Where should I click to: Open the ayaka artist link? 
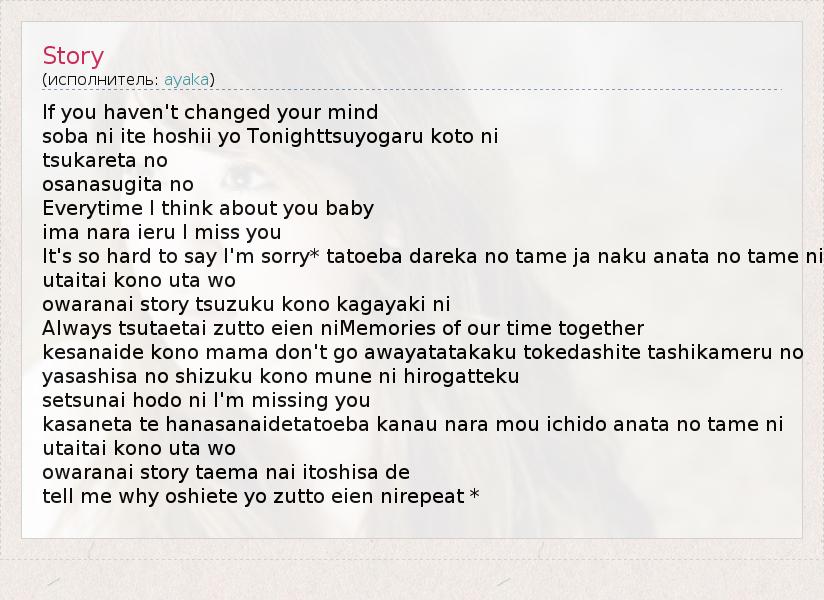pyautogui.click(x=186, y=79)
